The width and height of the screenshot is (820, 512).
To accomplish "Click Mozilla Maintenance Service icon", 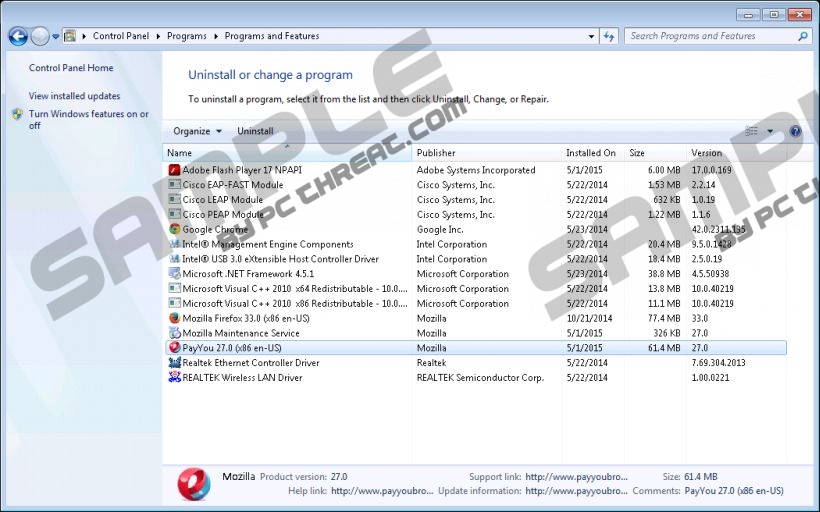I will pyautogui.click(x=174, y=333).
